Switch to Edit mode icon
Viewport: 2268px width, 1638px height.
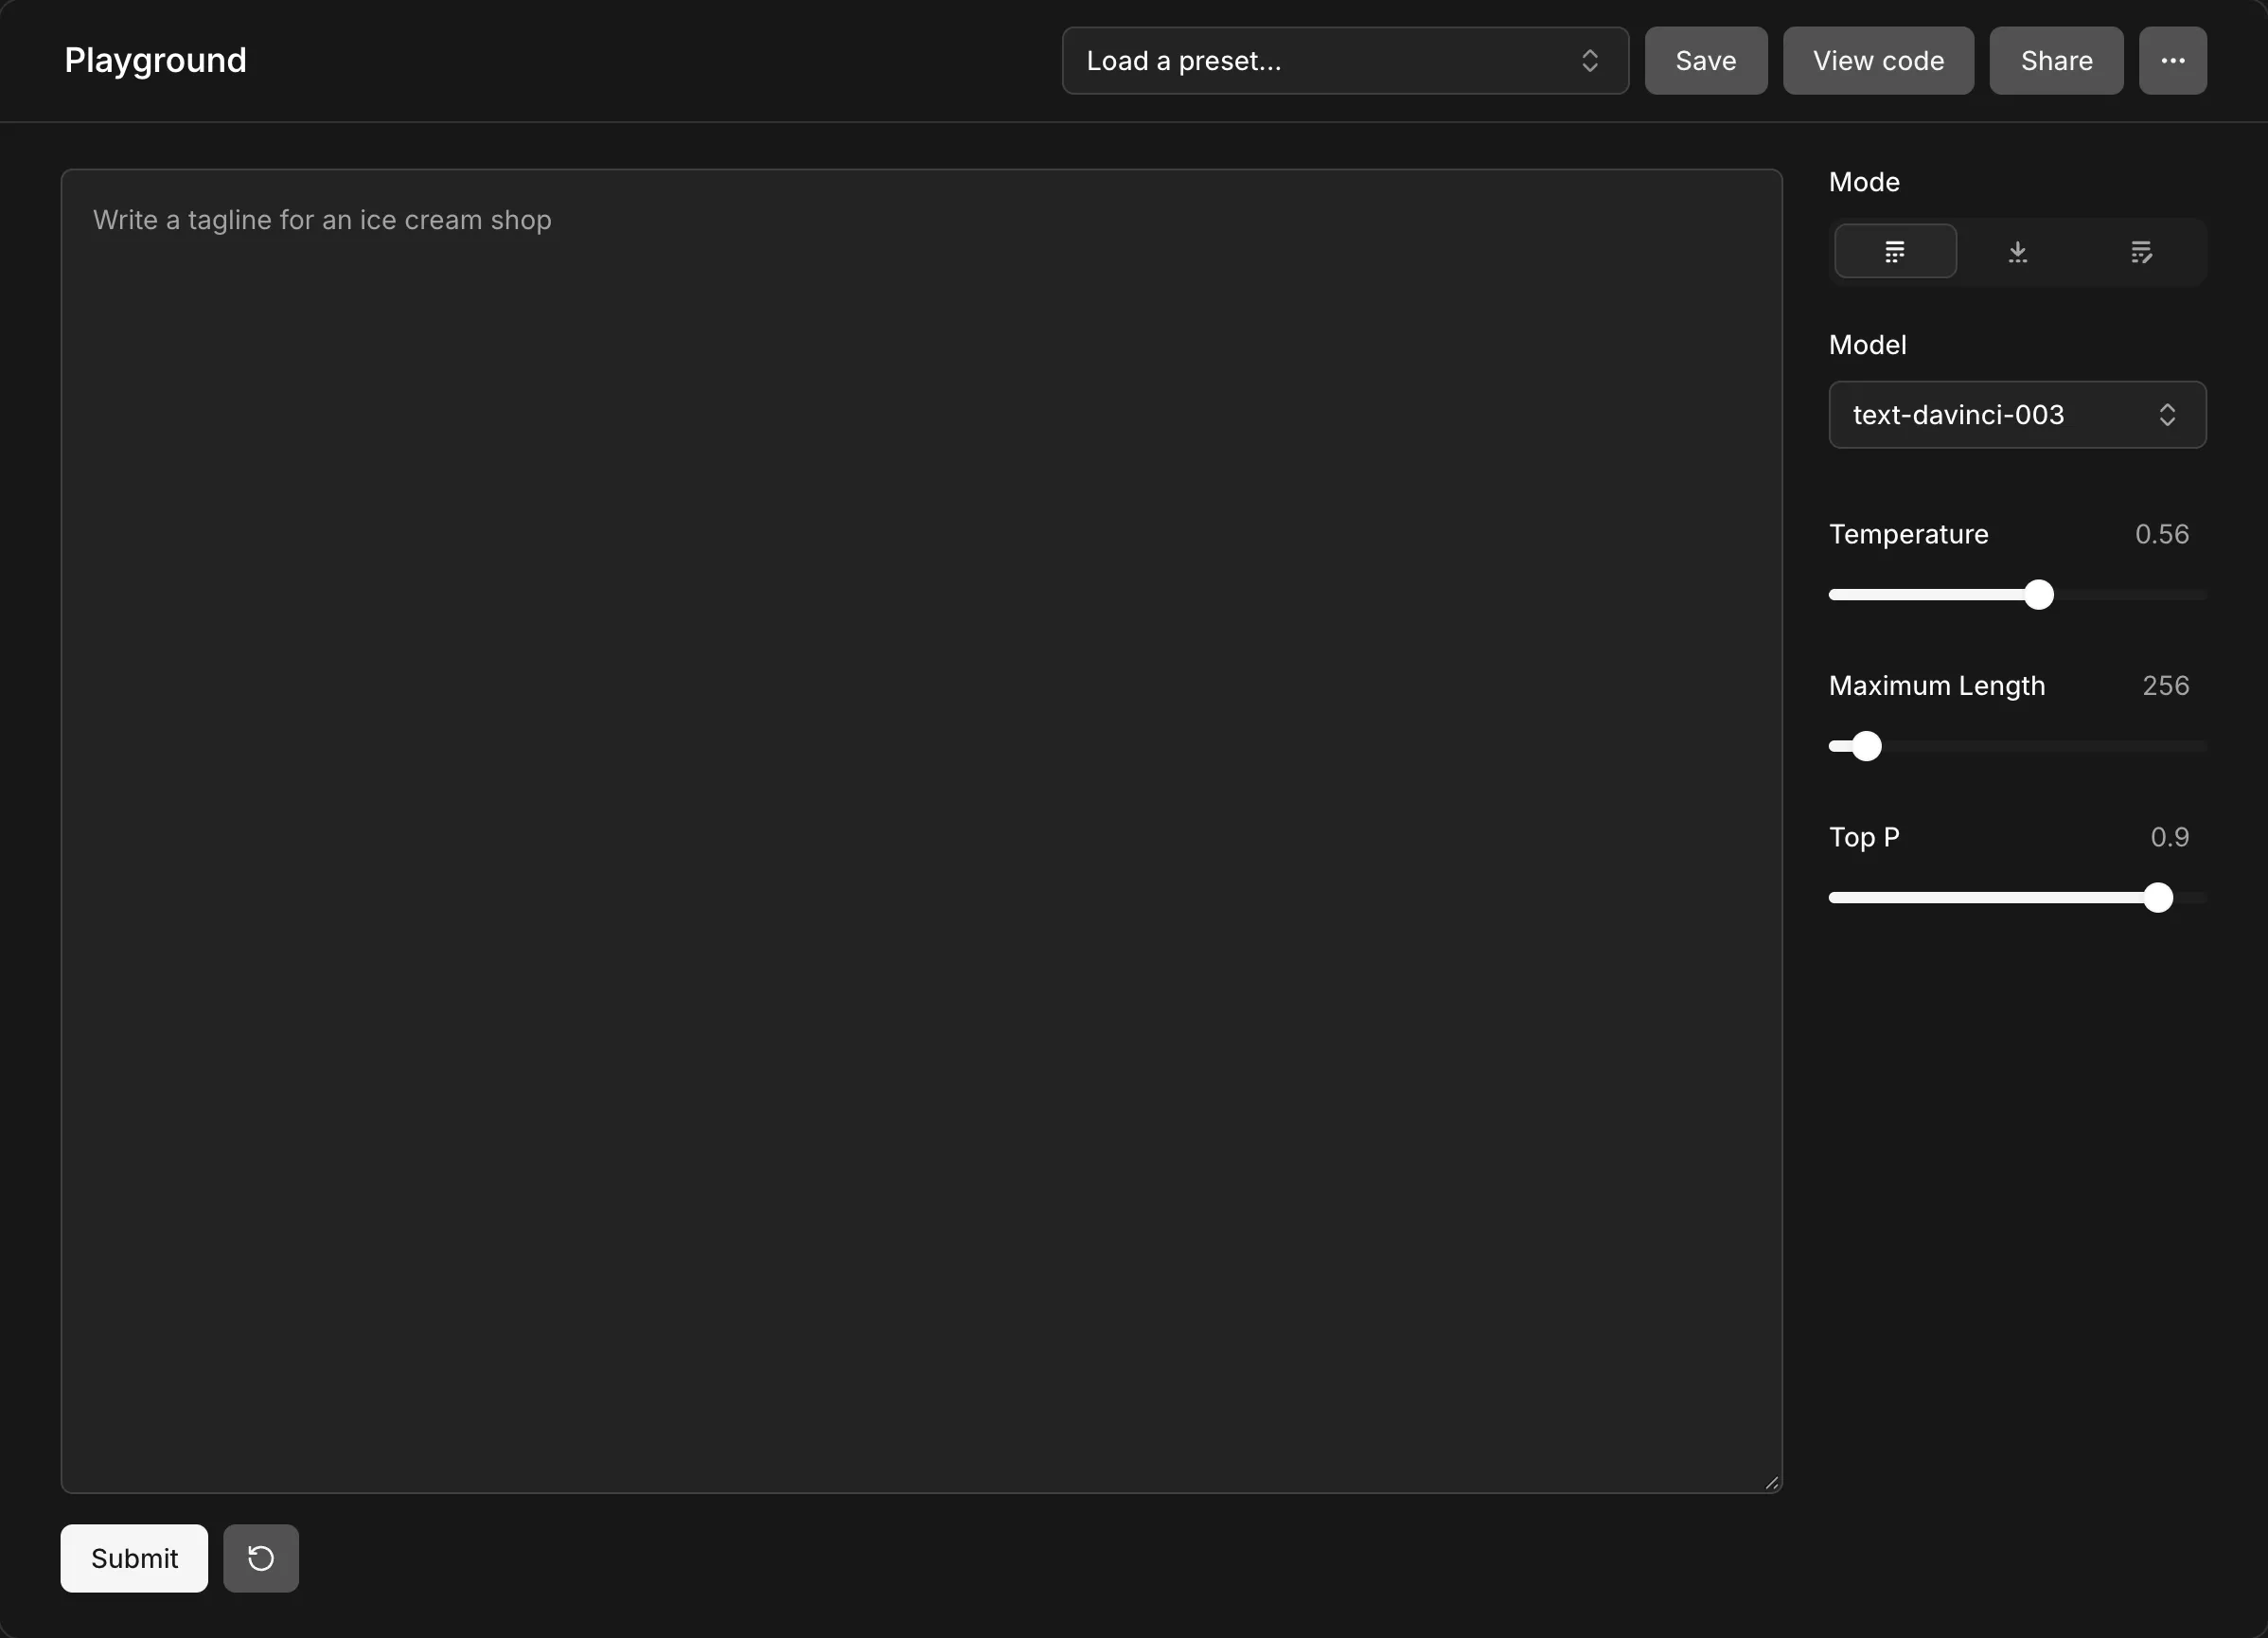(2140, 252)
